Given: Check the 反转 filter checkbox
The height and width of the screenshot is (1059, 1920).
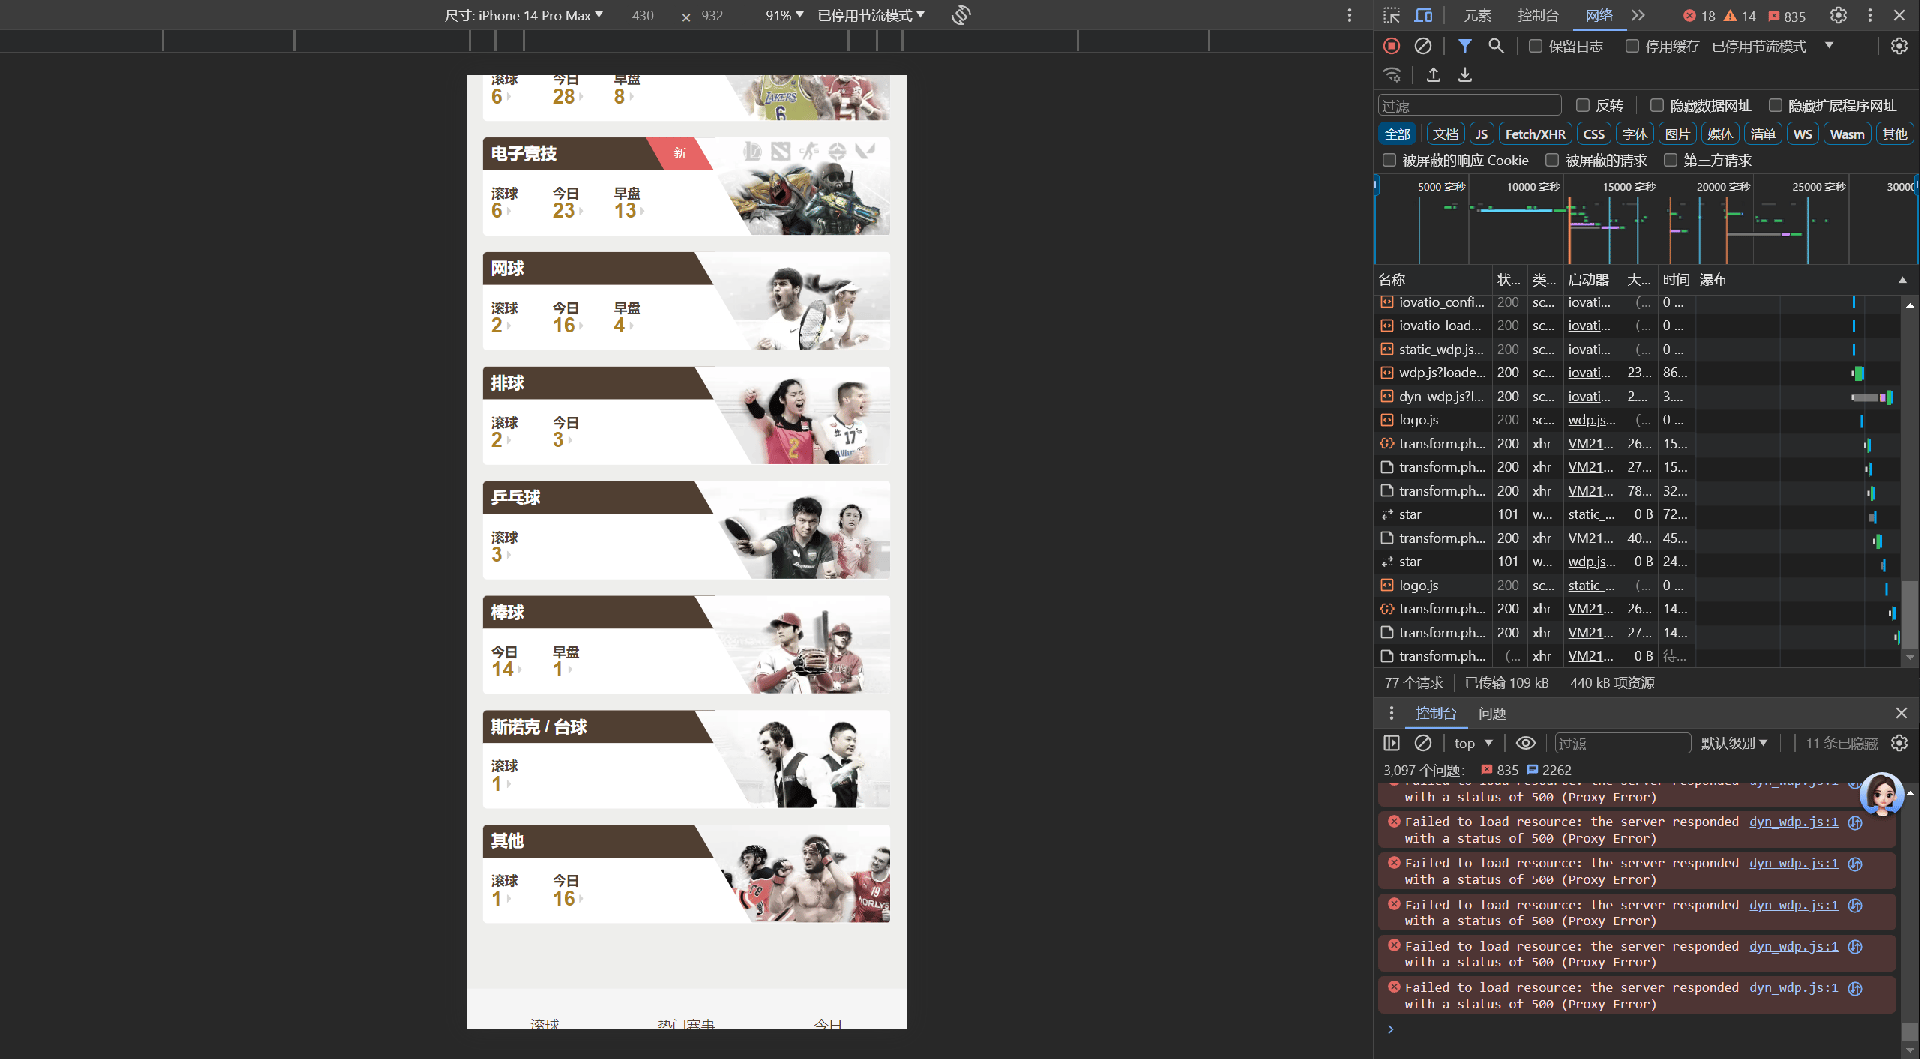Looking at the screenshot, I should pyautogui.click(x=1582, y=105).
